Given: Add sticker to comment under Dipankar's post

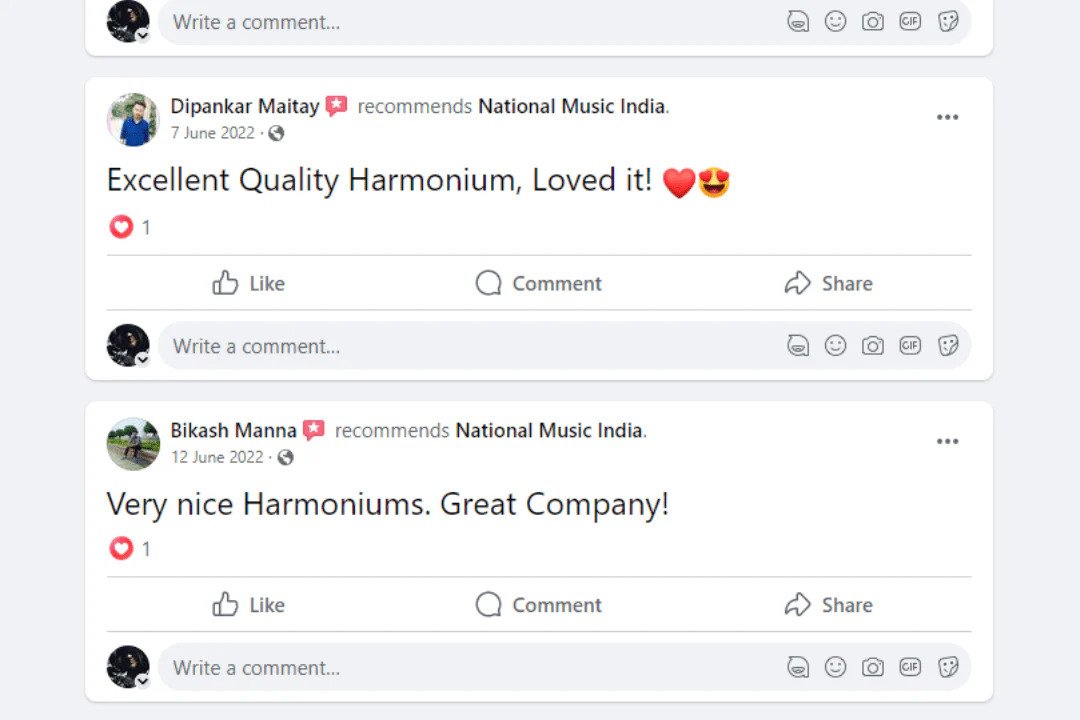Looking at the screenshot, I should coord(948,346).
